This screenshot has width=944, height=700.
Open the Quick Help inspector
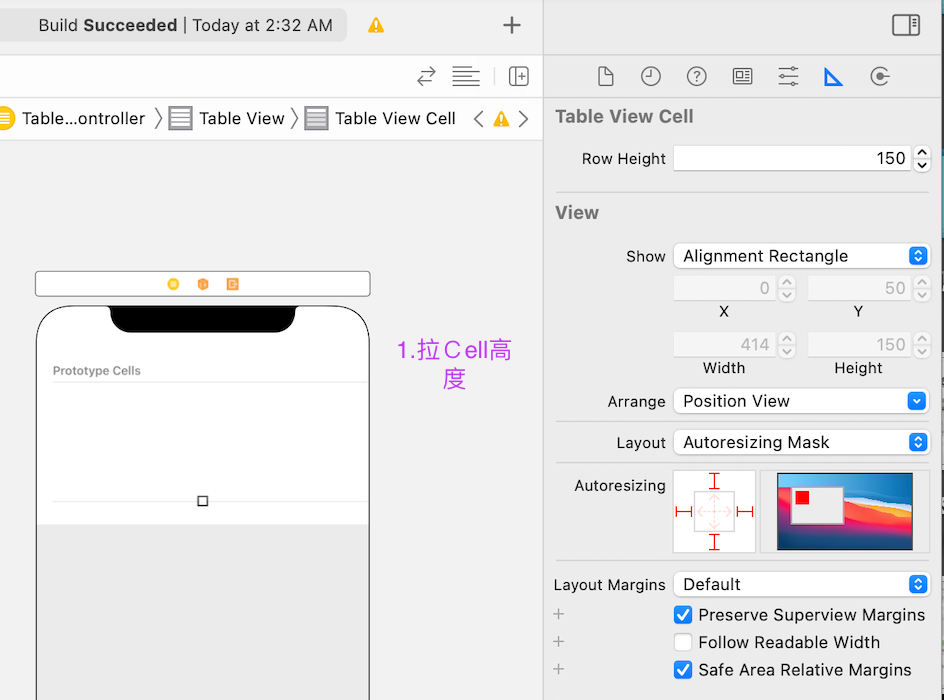pyautogui.click(x=696, y=76)
